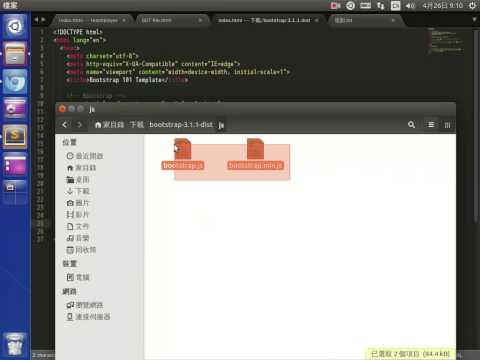
Task: Close the js file manager window
Action: click(x=62, y=109)
